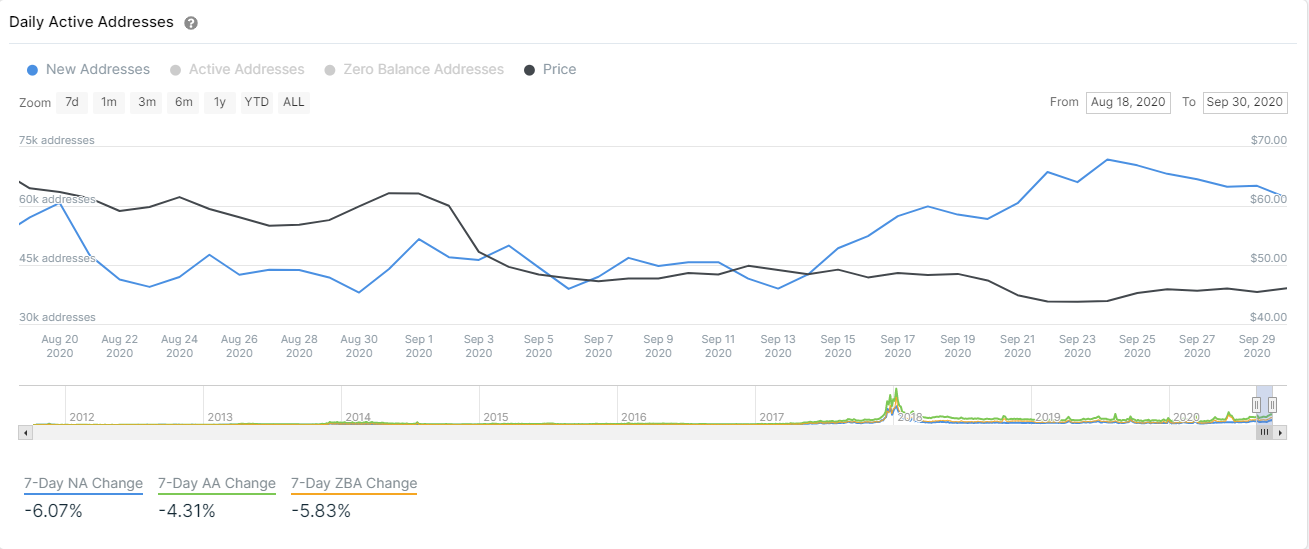Show ALL data range
The height and width of the screenshot is (549, 1309).
point(294,102)
